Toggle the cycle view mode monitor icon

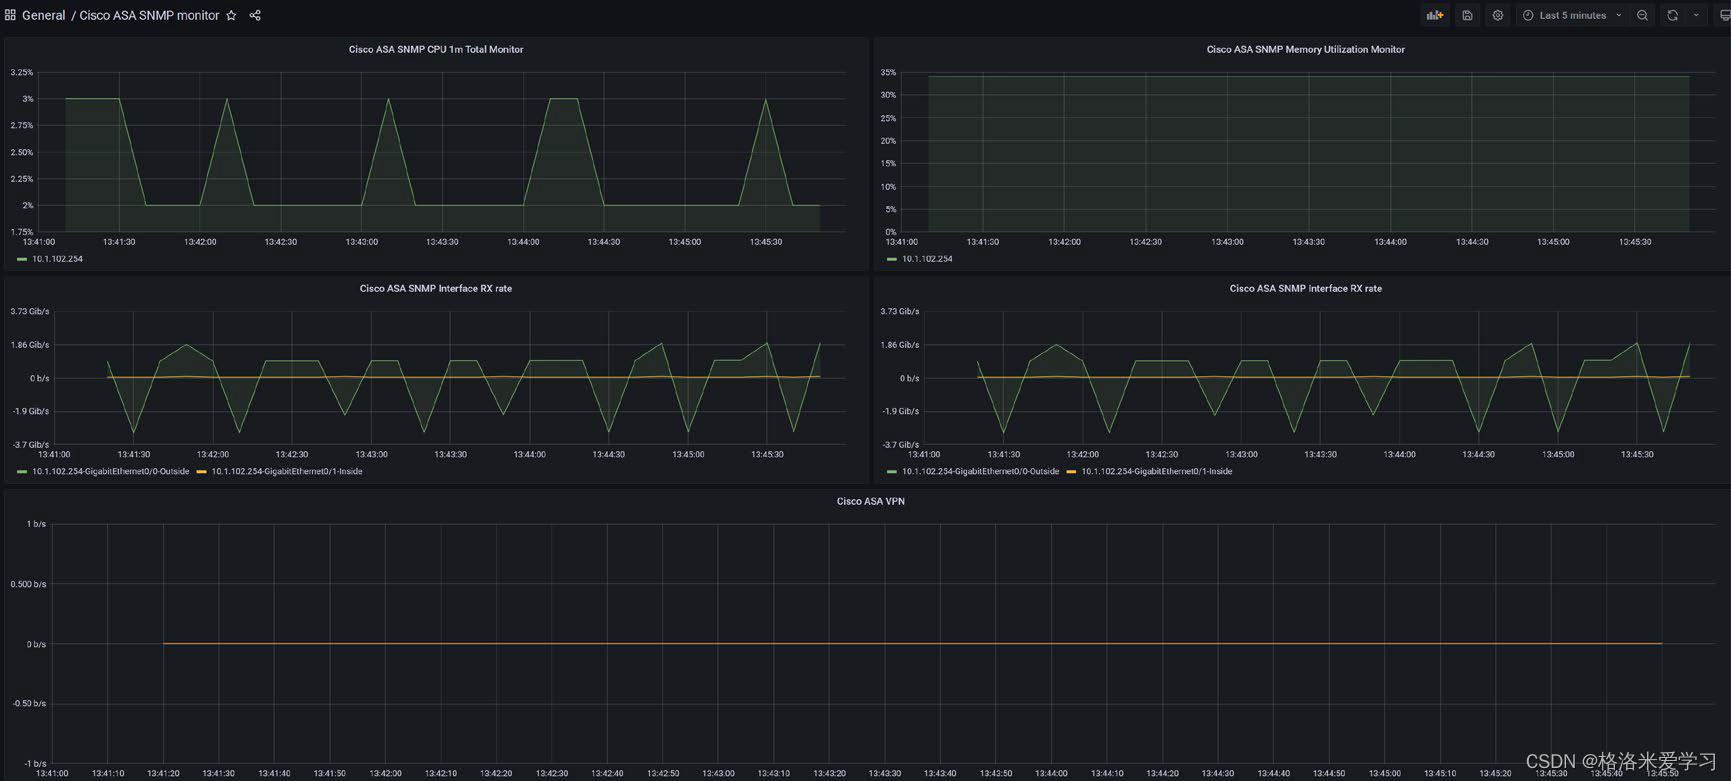pos(1724,15)
